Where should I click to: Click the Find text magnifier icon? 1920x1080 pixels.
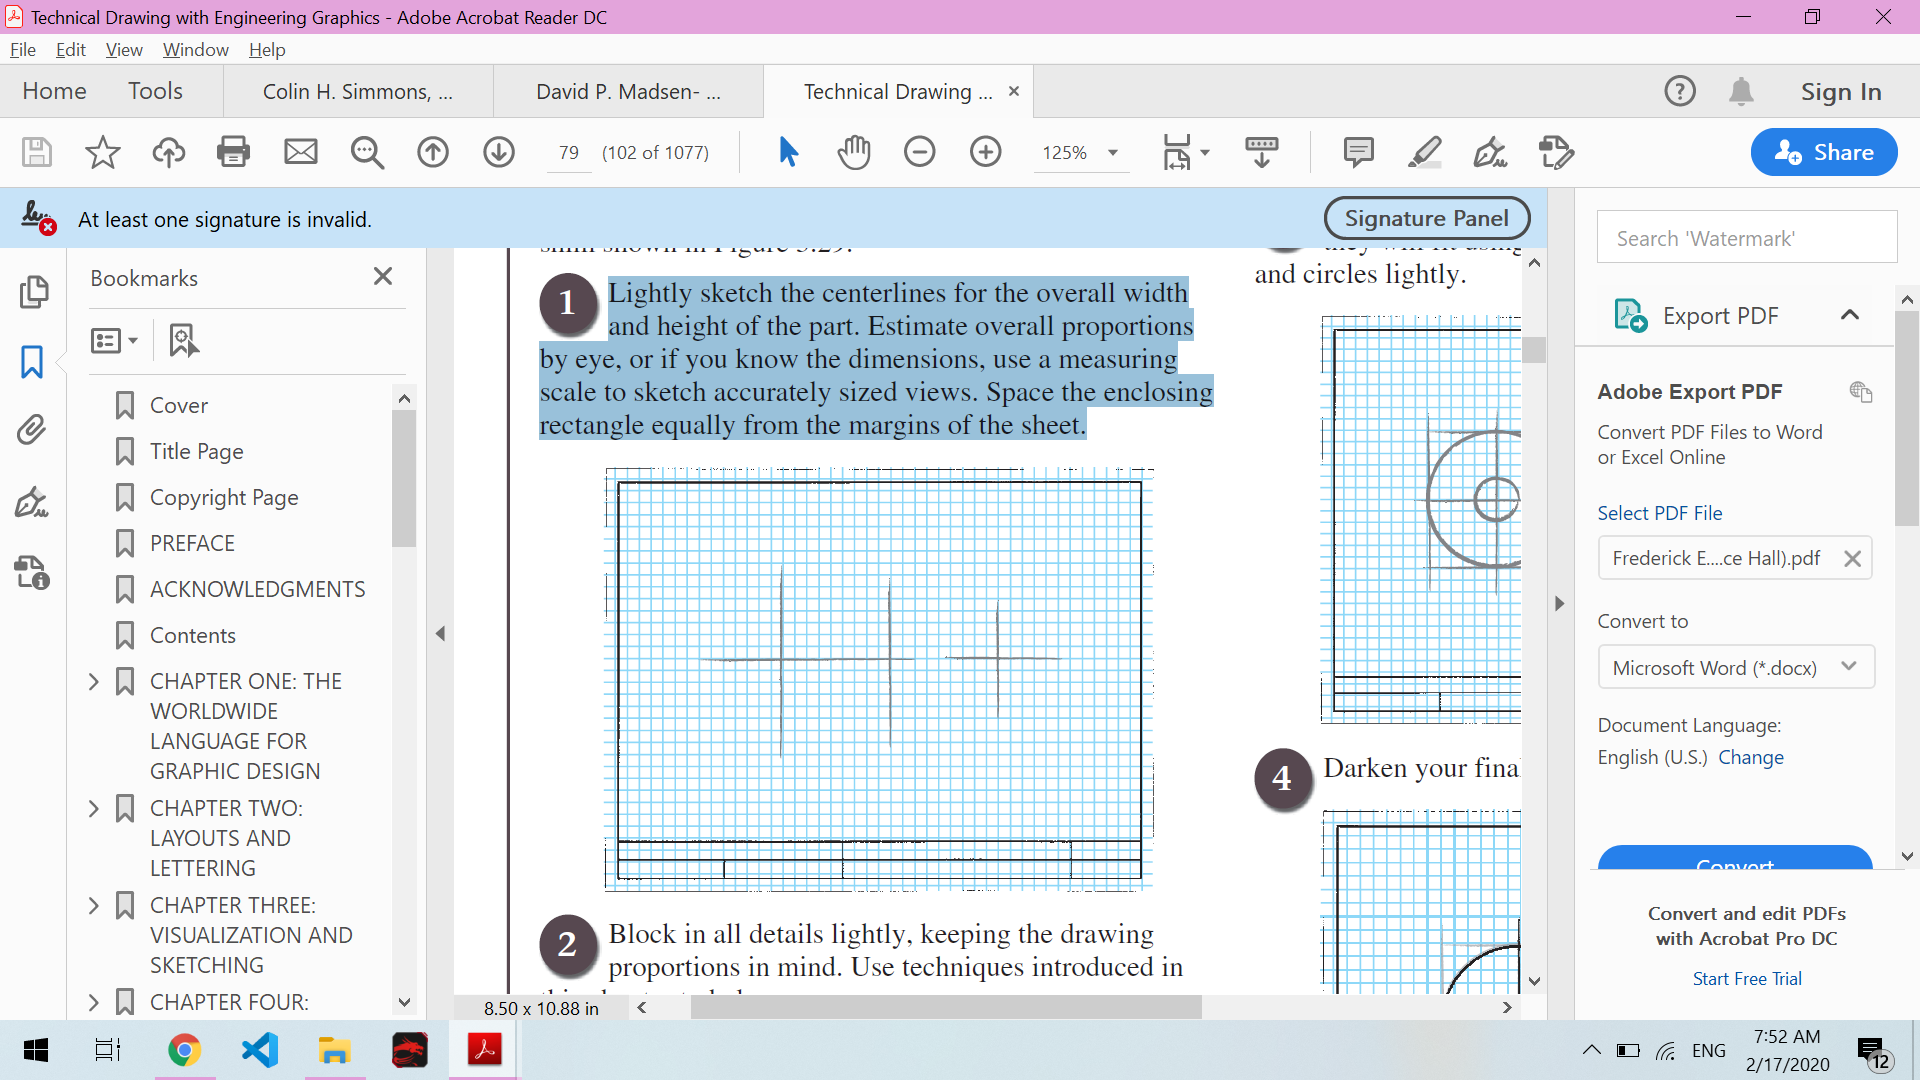367,152
